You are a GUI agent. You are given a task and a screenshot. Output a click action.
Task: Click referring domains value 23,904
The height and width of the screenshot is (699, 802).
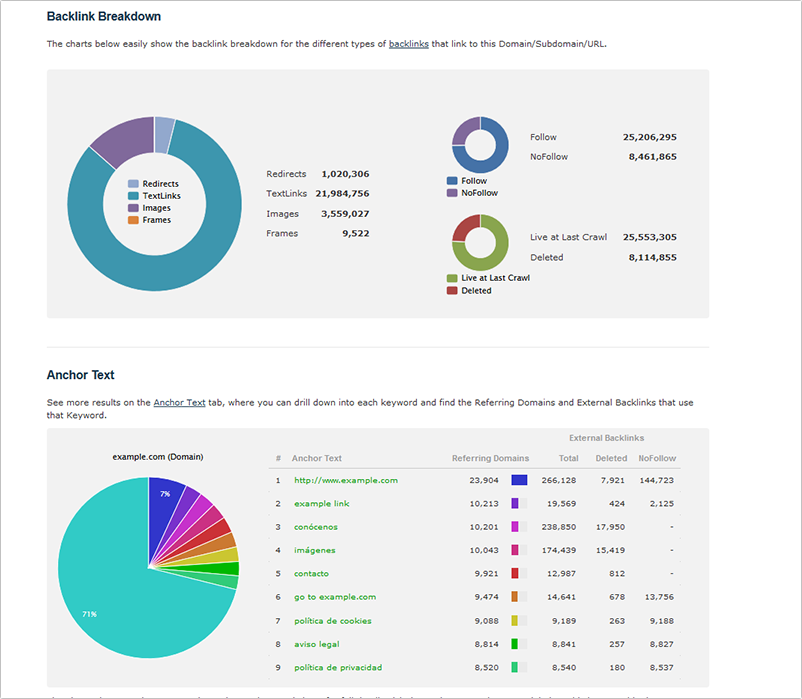pos(484,480)
